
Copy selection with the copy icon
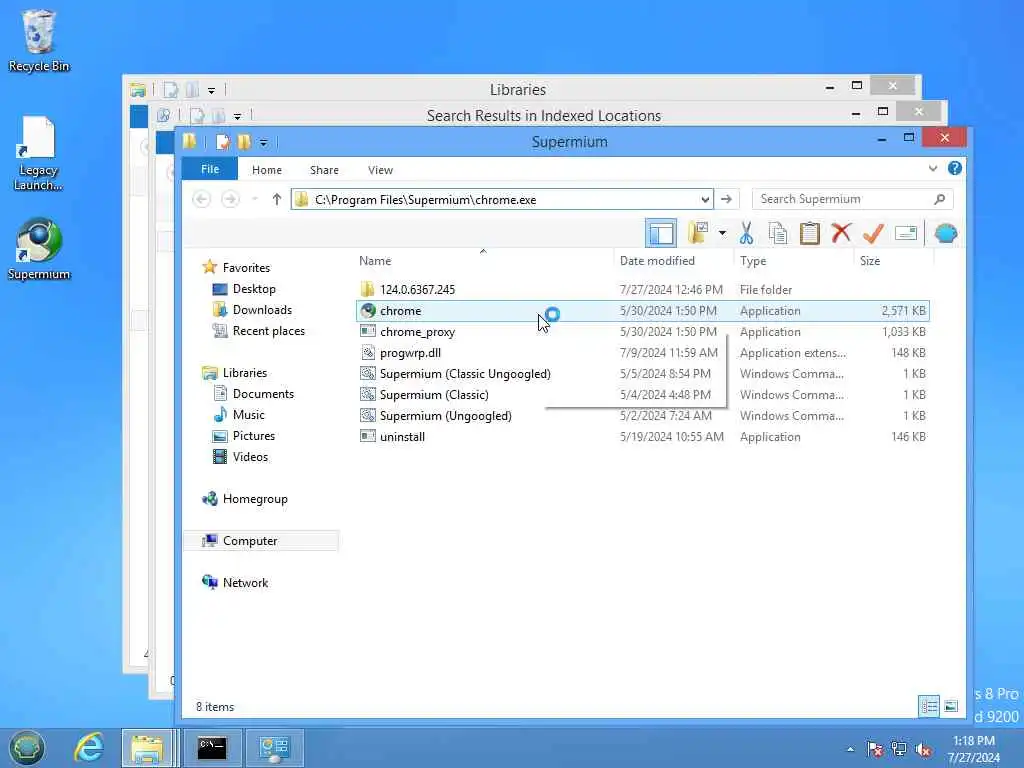[x=777, y=233]
